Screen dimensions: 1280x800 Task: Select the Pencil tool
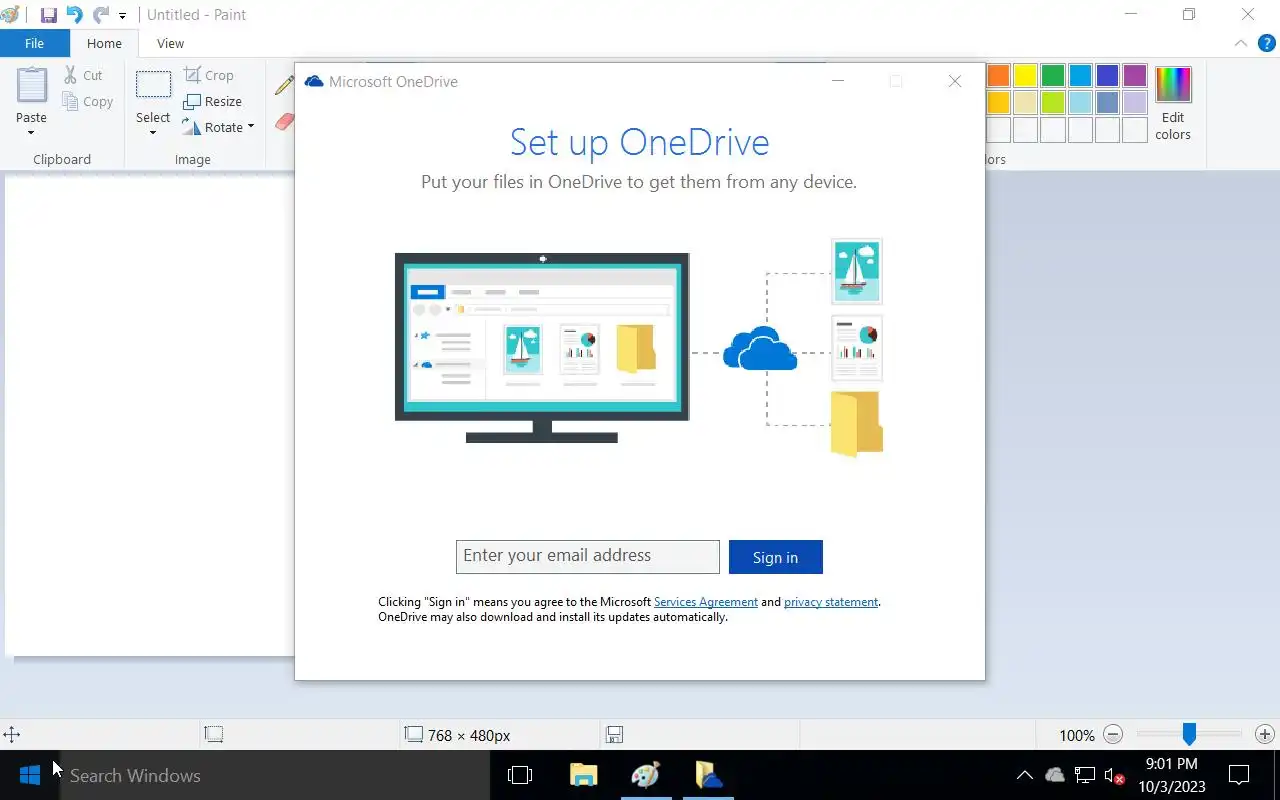pos(284,86)
